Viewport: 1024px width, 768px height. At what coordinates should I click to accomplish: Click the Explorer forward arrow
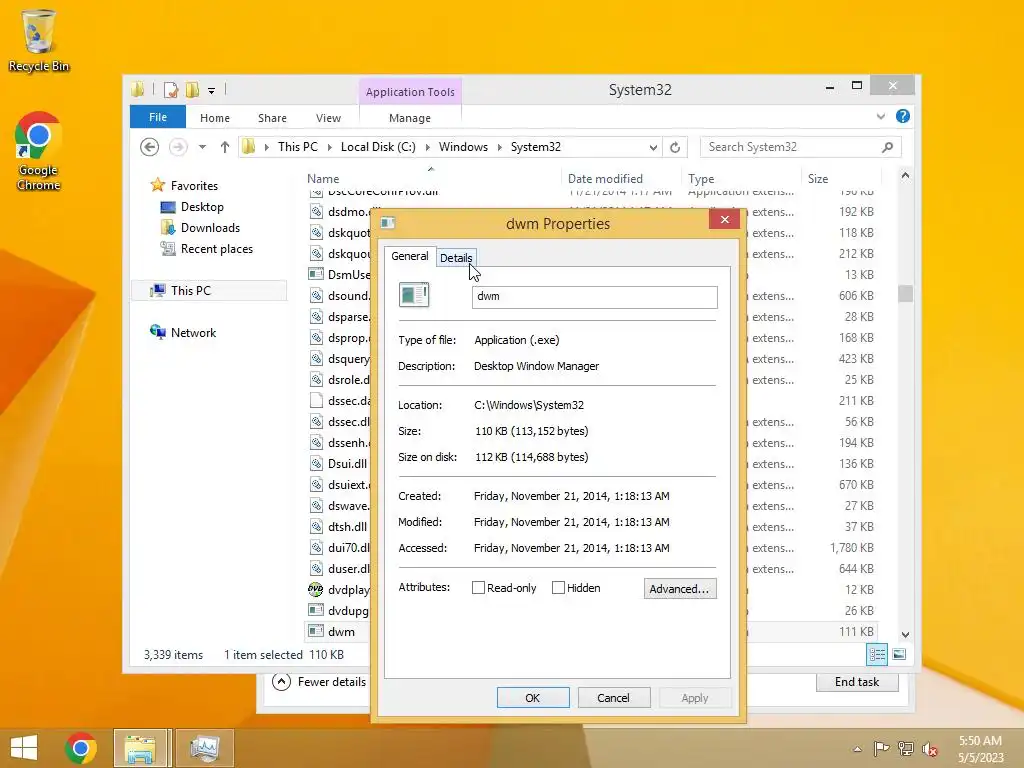[178, 147]
